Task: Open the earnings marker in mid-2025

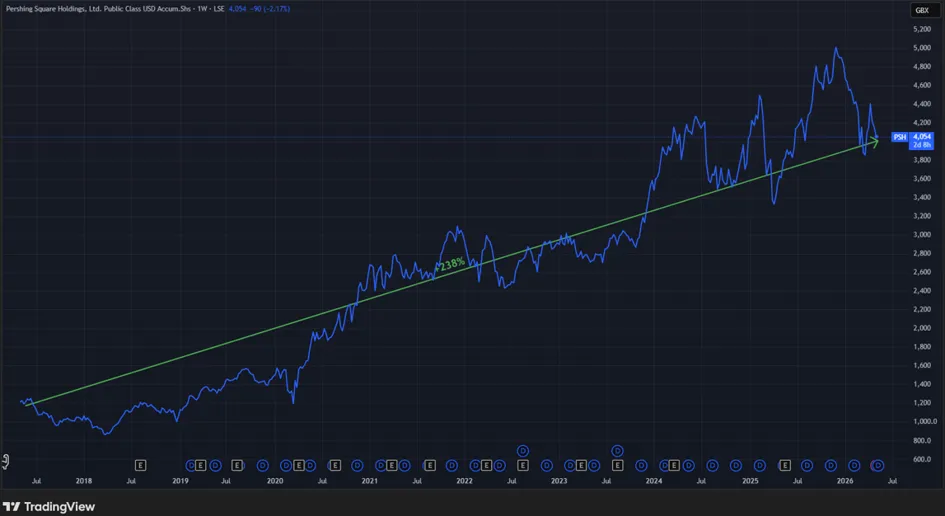Action: (785, 465)
